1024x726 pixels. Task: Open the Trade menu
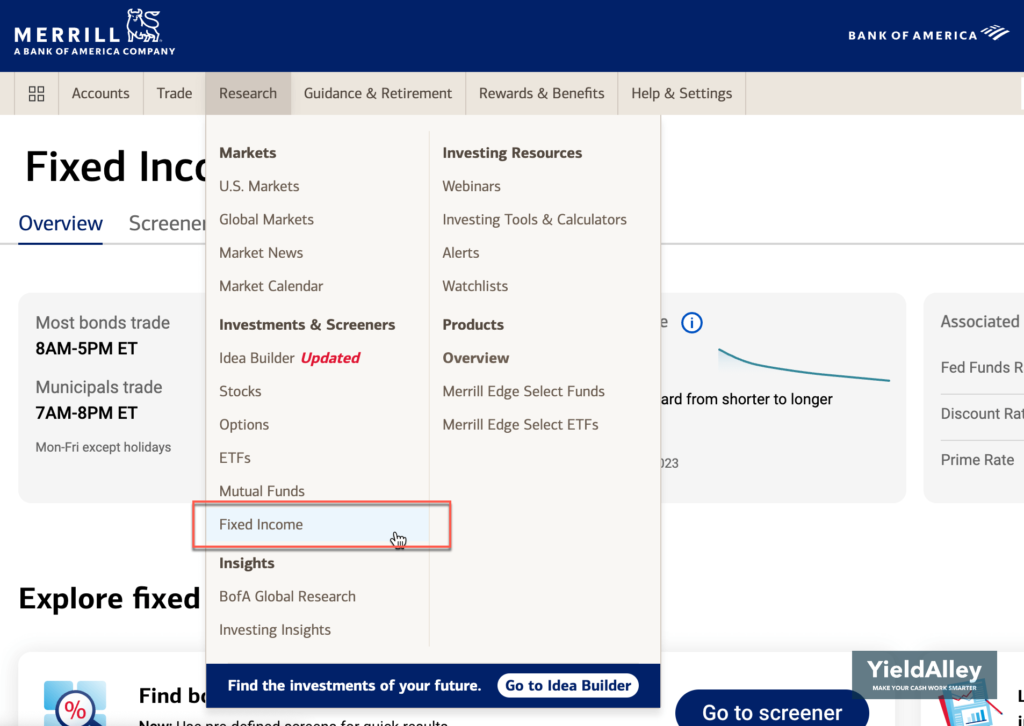174,93
